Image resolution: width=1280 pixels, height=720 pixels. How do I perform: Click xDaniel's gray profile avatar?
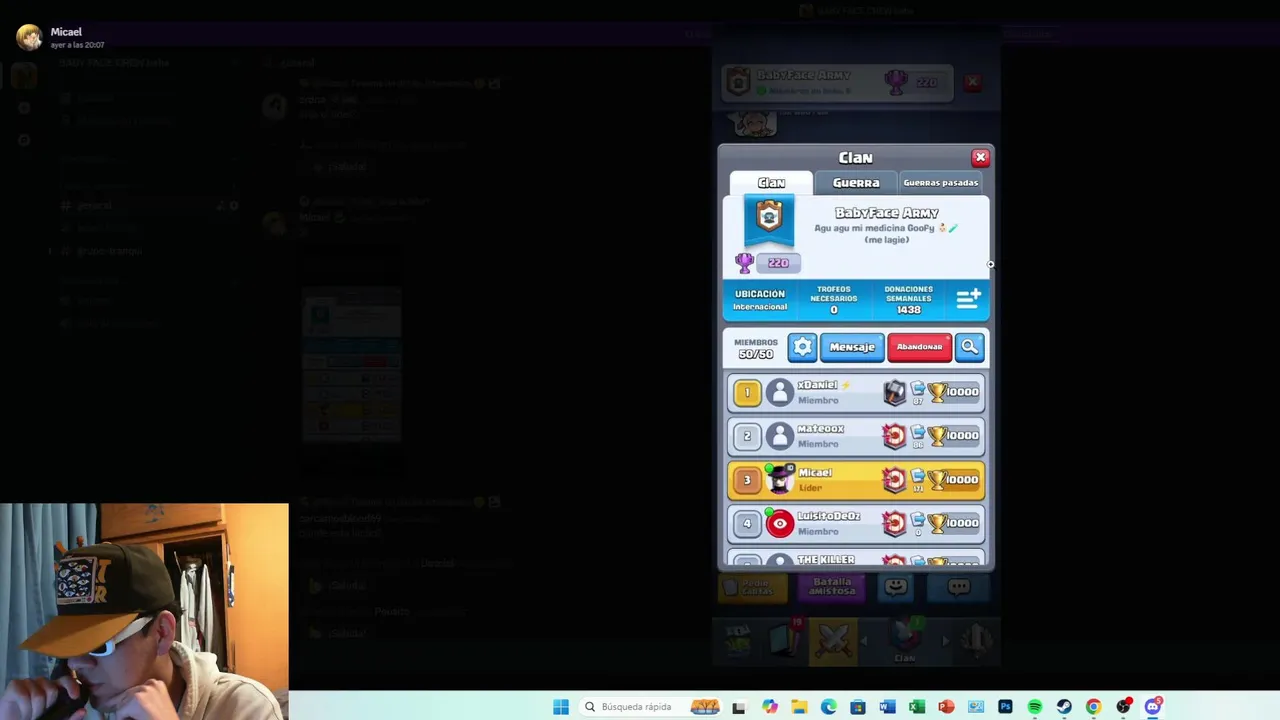point(779,393)
